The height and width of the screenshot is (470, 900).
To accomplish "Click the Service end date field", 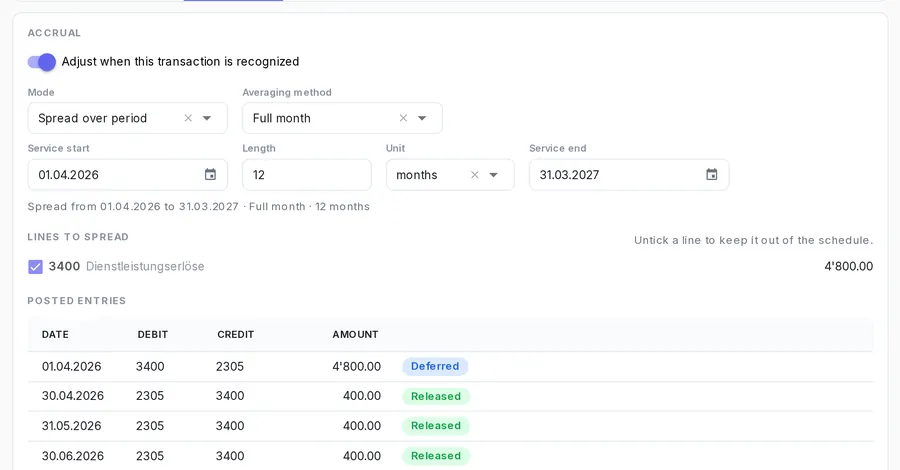I will [x=629, y=175].
